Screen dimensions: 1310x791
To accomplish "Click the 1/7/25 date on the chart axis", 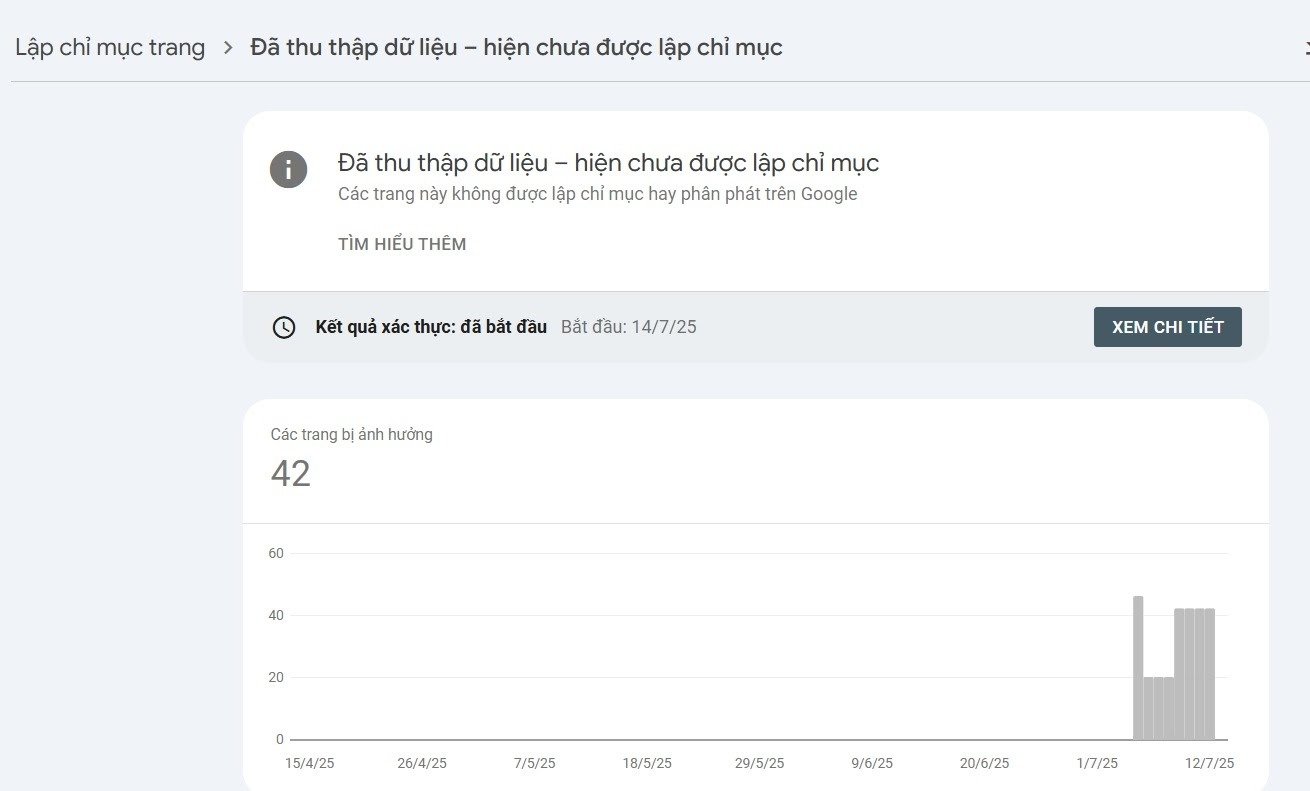I will [x=1097, y=763].
